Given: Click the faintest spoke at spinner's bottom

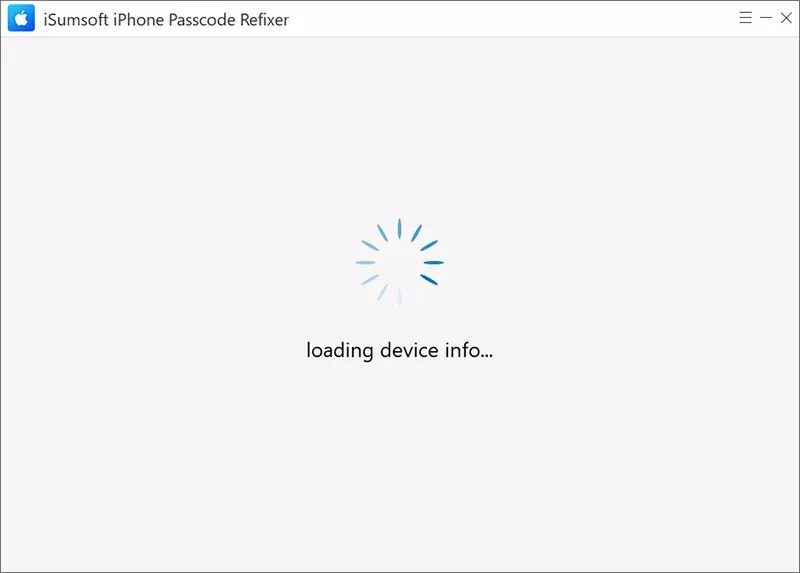Looking at the screenshot, I should [x=399, y=297].
